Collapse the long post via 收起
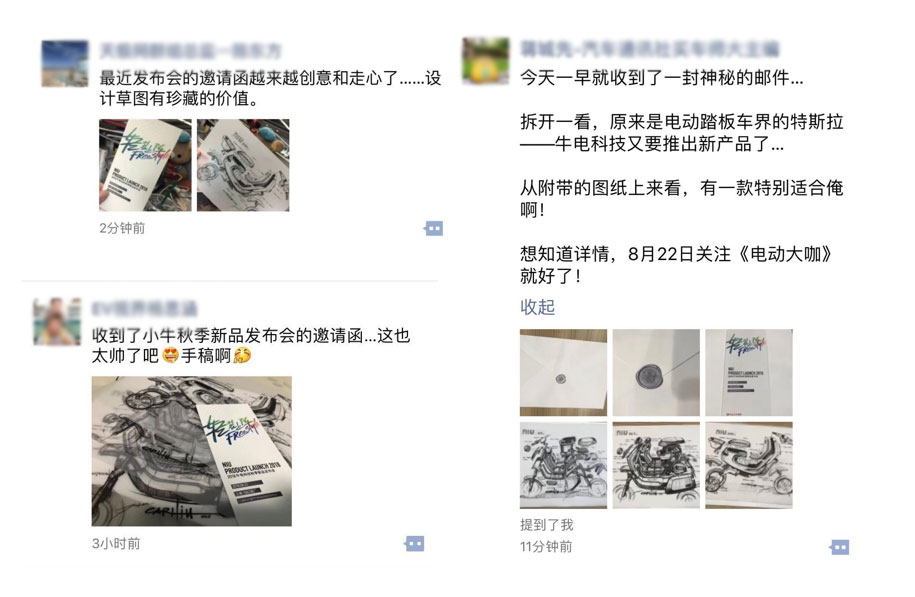 (537, 306)
